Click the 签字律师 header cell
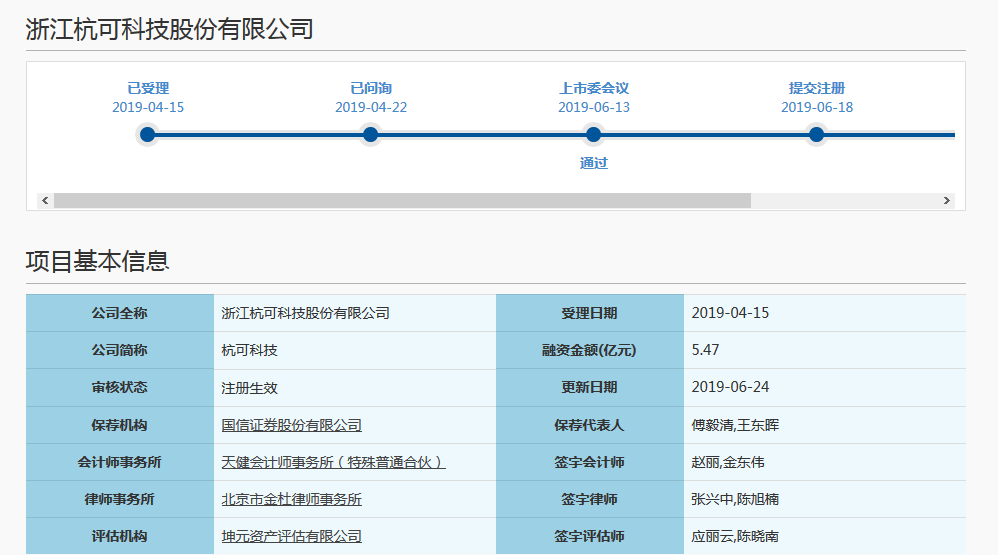 point(589,499)
